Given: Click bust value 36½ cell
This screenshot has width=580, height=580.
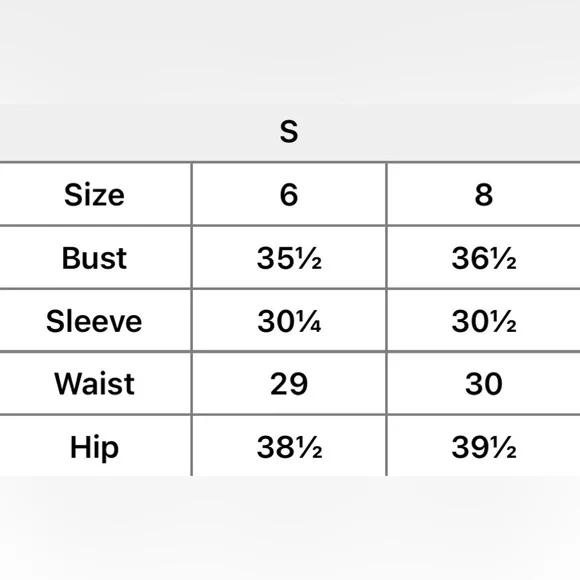Looking at the screenshot, I should 484,257.
